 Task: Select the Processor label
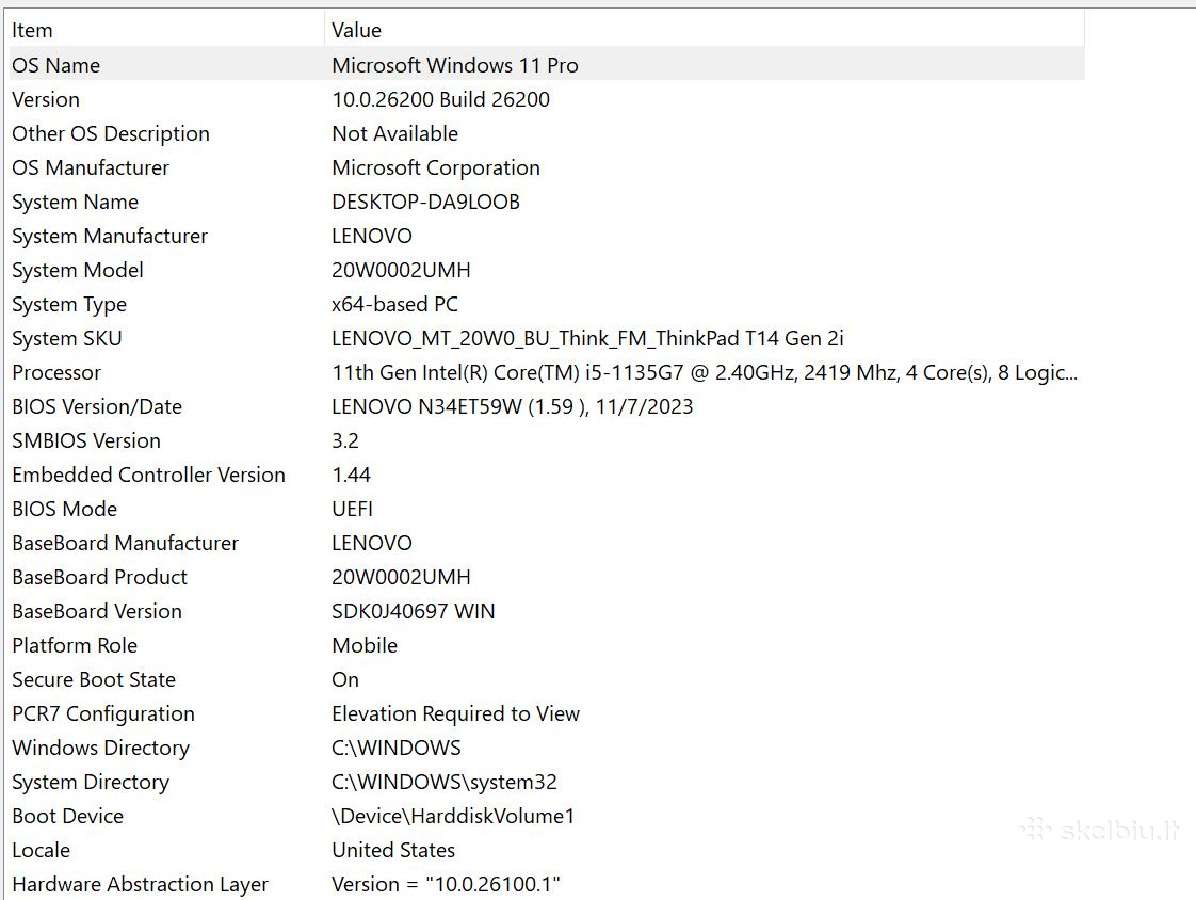[x=56, y=373]
